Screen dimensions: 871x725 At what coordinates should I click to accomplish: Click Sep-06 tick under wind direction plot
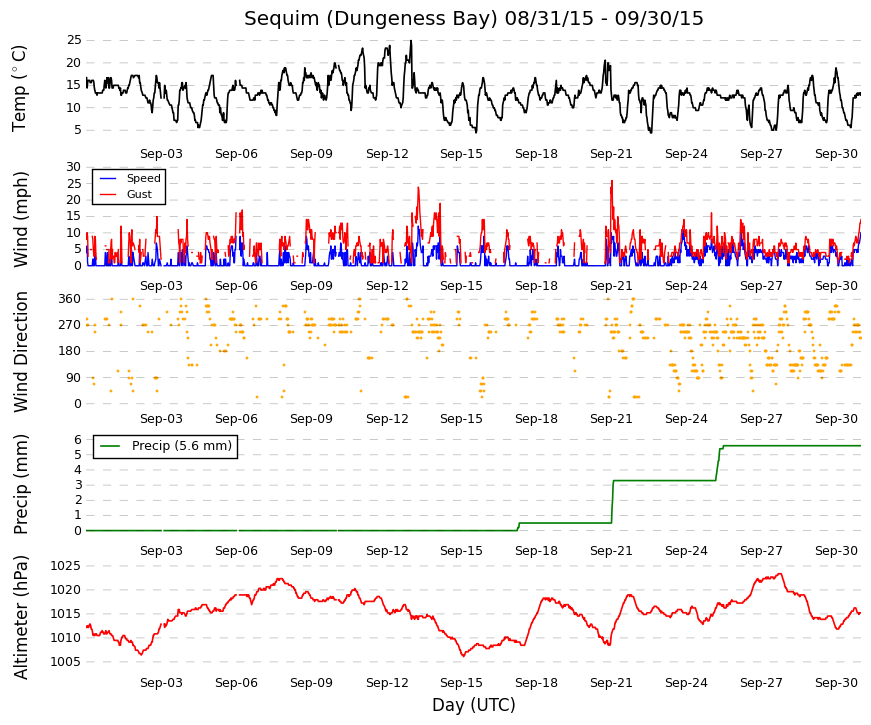236,419
